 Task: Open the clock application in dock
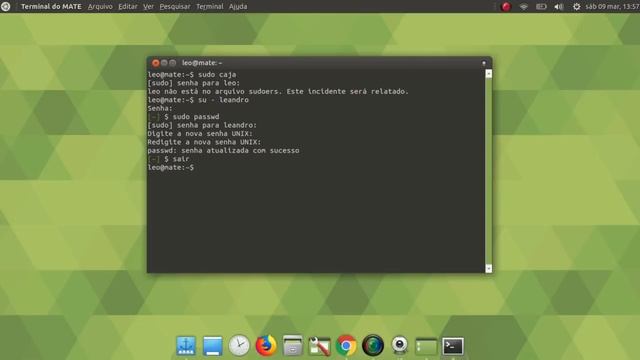[x=239, y=346]
